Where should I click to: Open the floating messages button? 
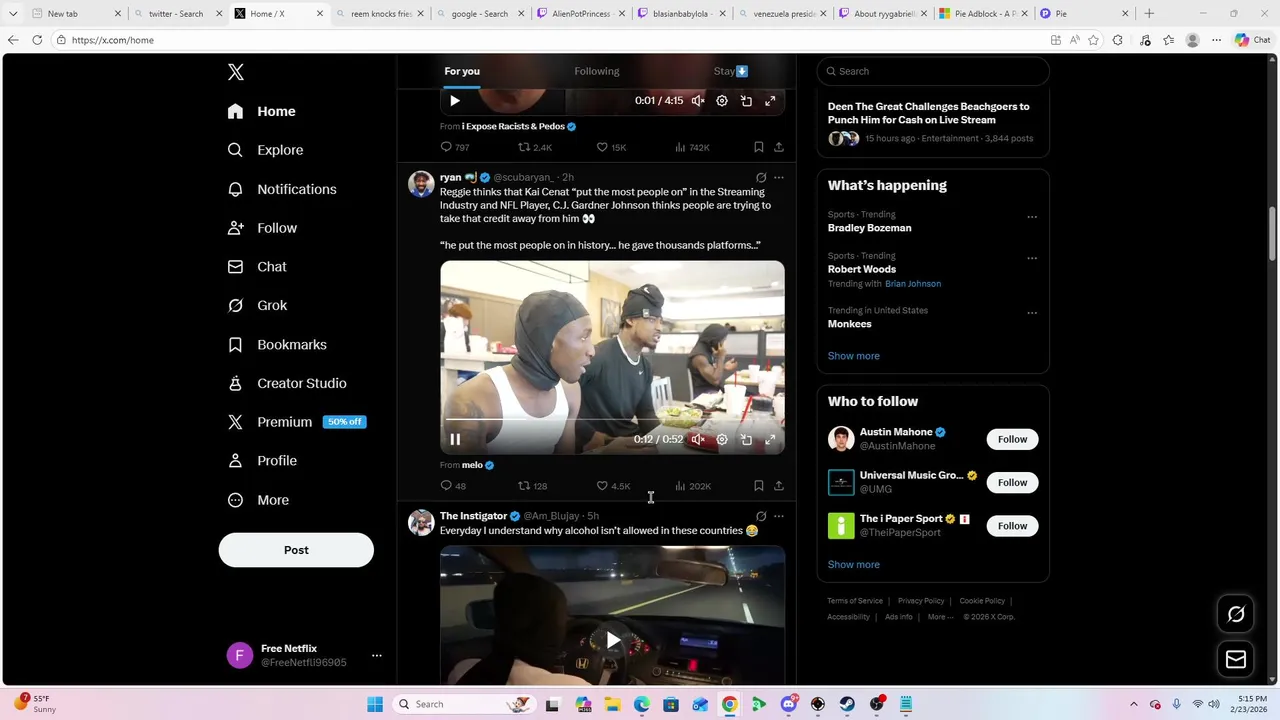1236,659
